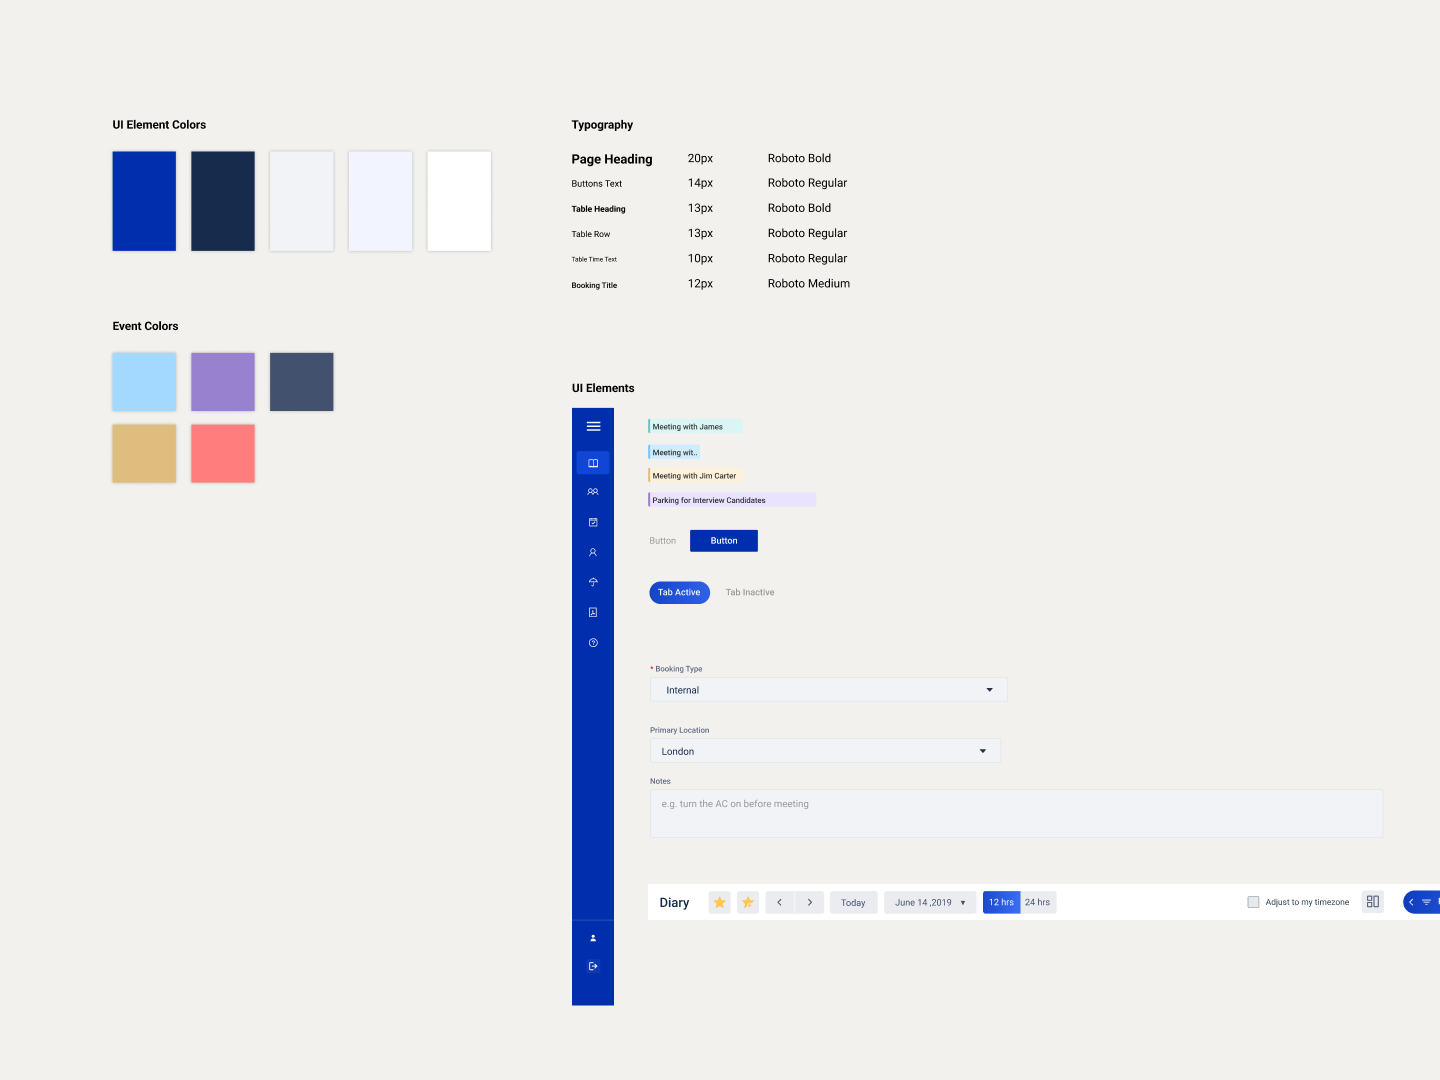Enable Adjust to my timezone checkbox

click(x=1253, y=902)
